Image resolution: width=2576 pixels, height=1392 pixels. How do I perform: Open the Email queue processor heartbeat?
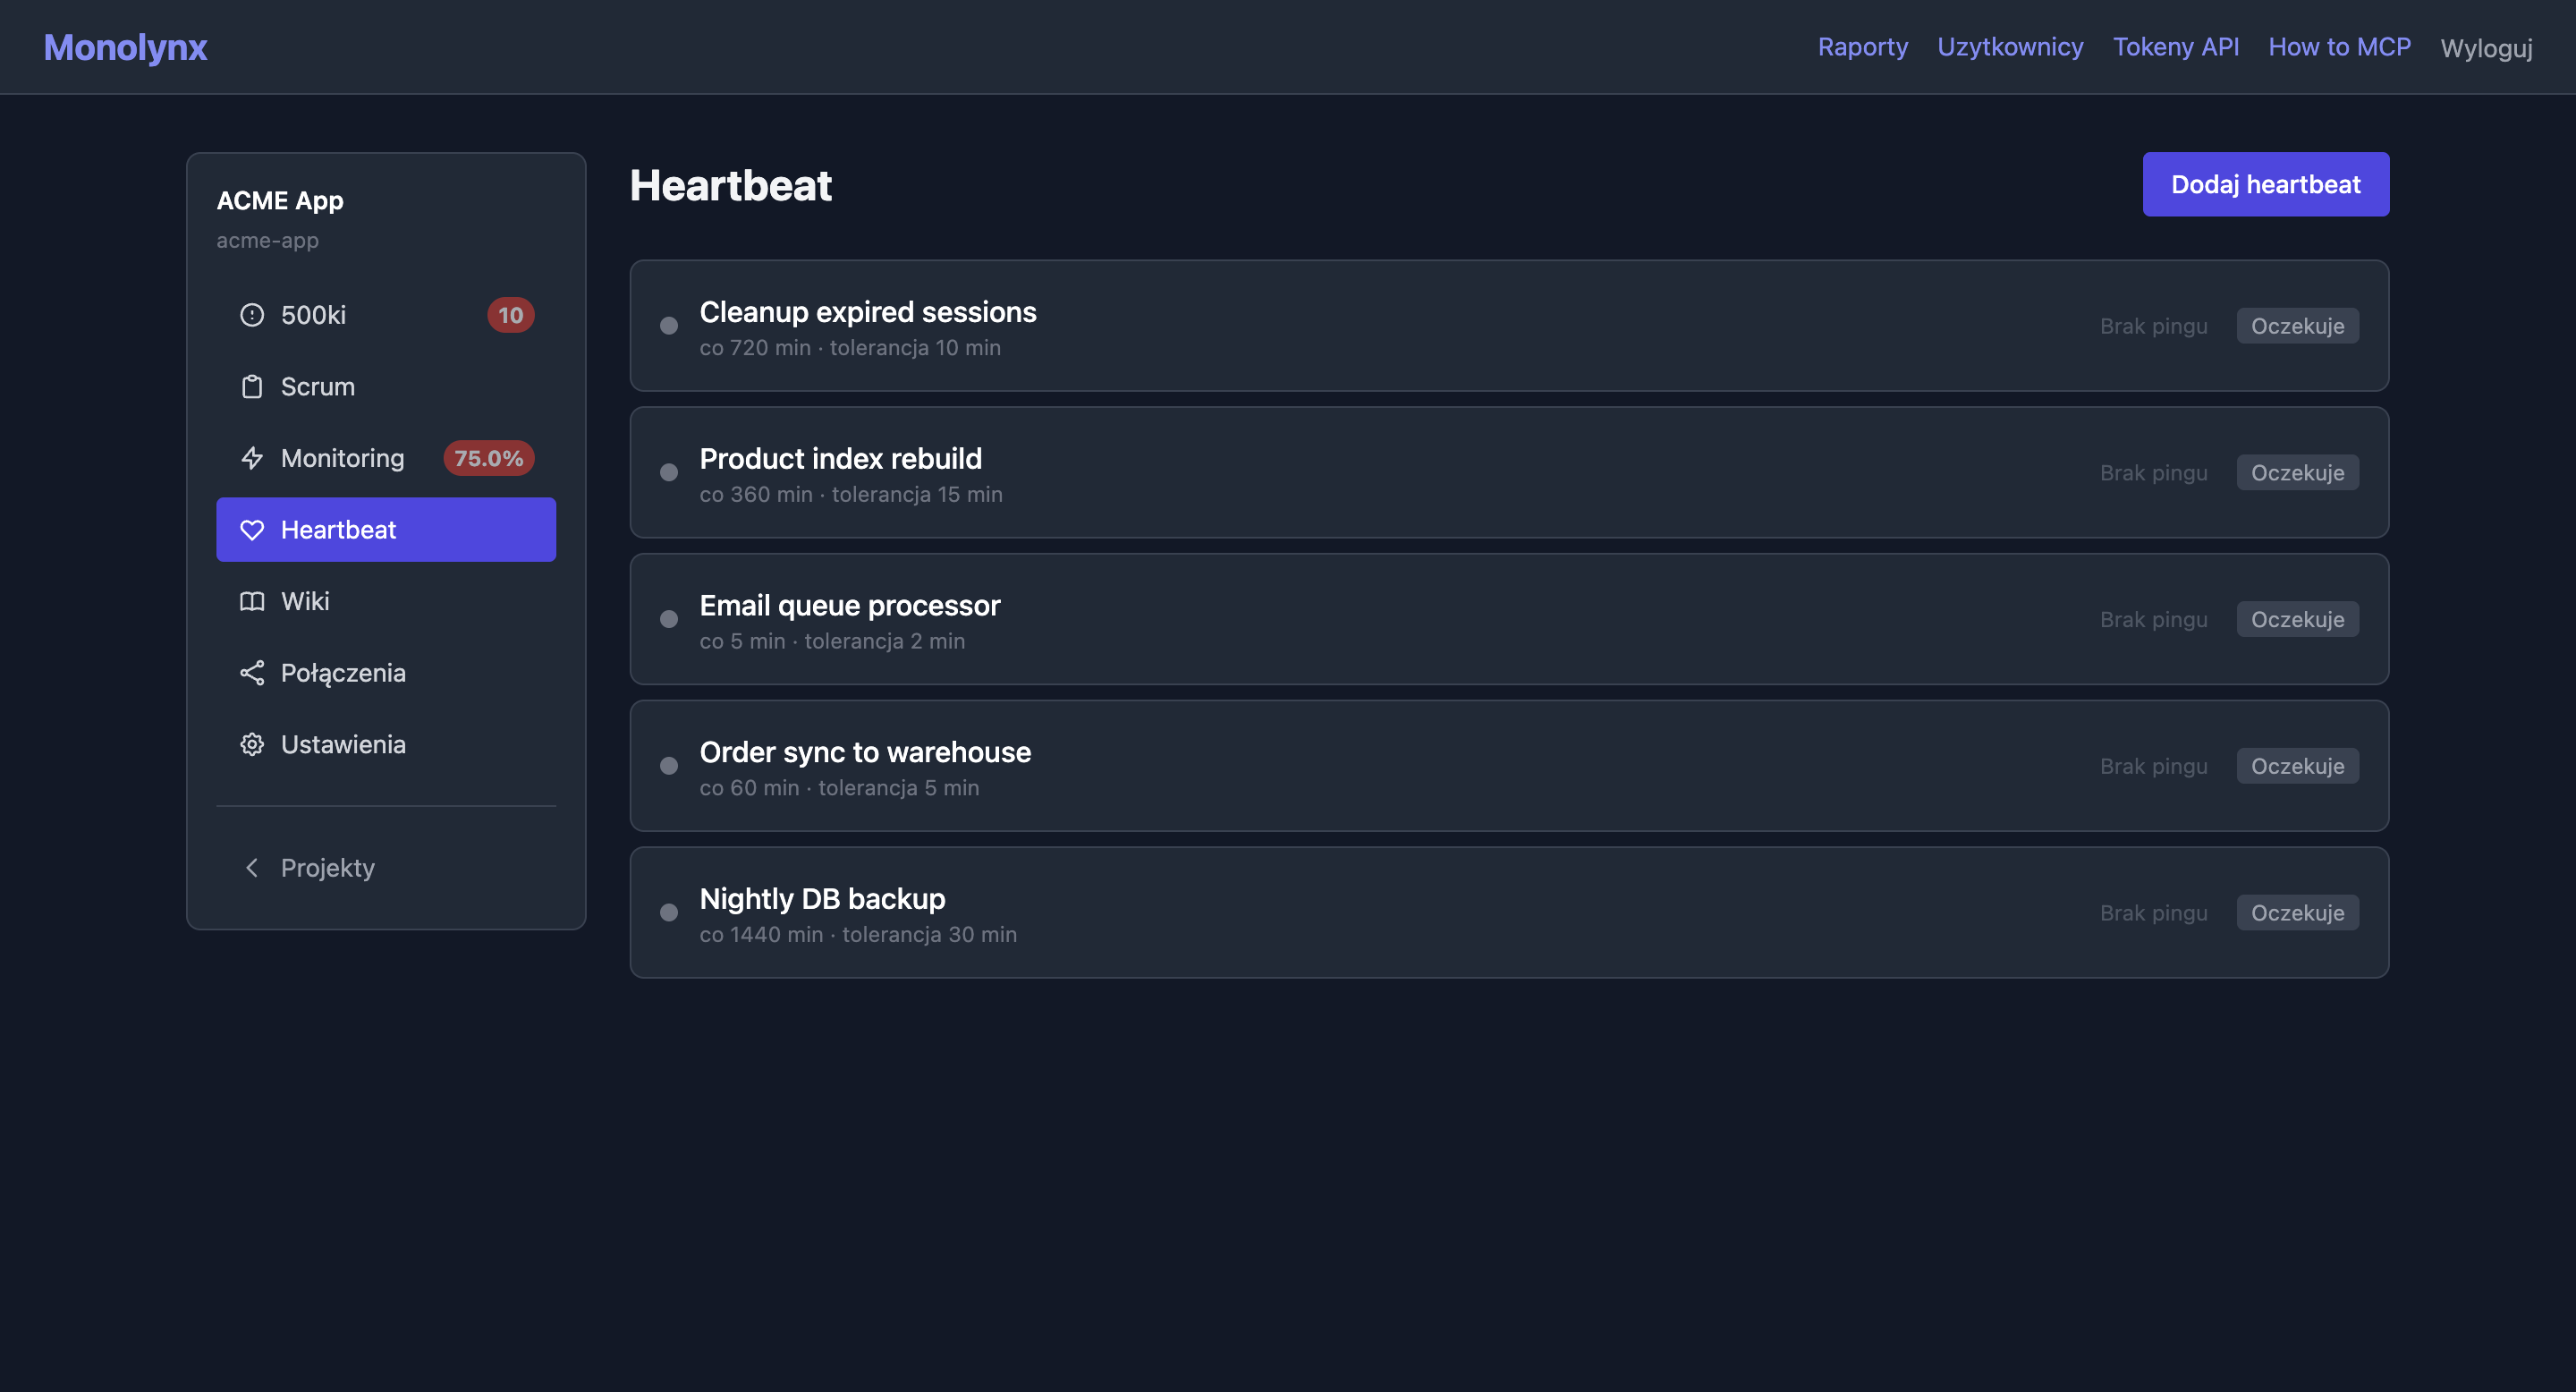(849, 606)
